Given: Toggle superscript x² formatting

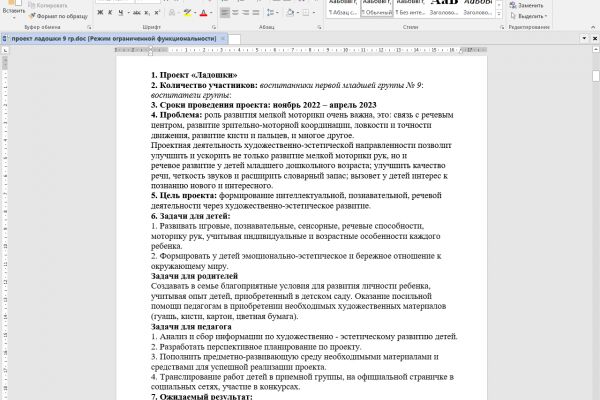Looking at the screenshot, I should [x=157, y=13].
